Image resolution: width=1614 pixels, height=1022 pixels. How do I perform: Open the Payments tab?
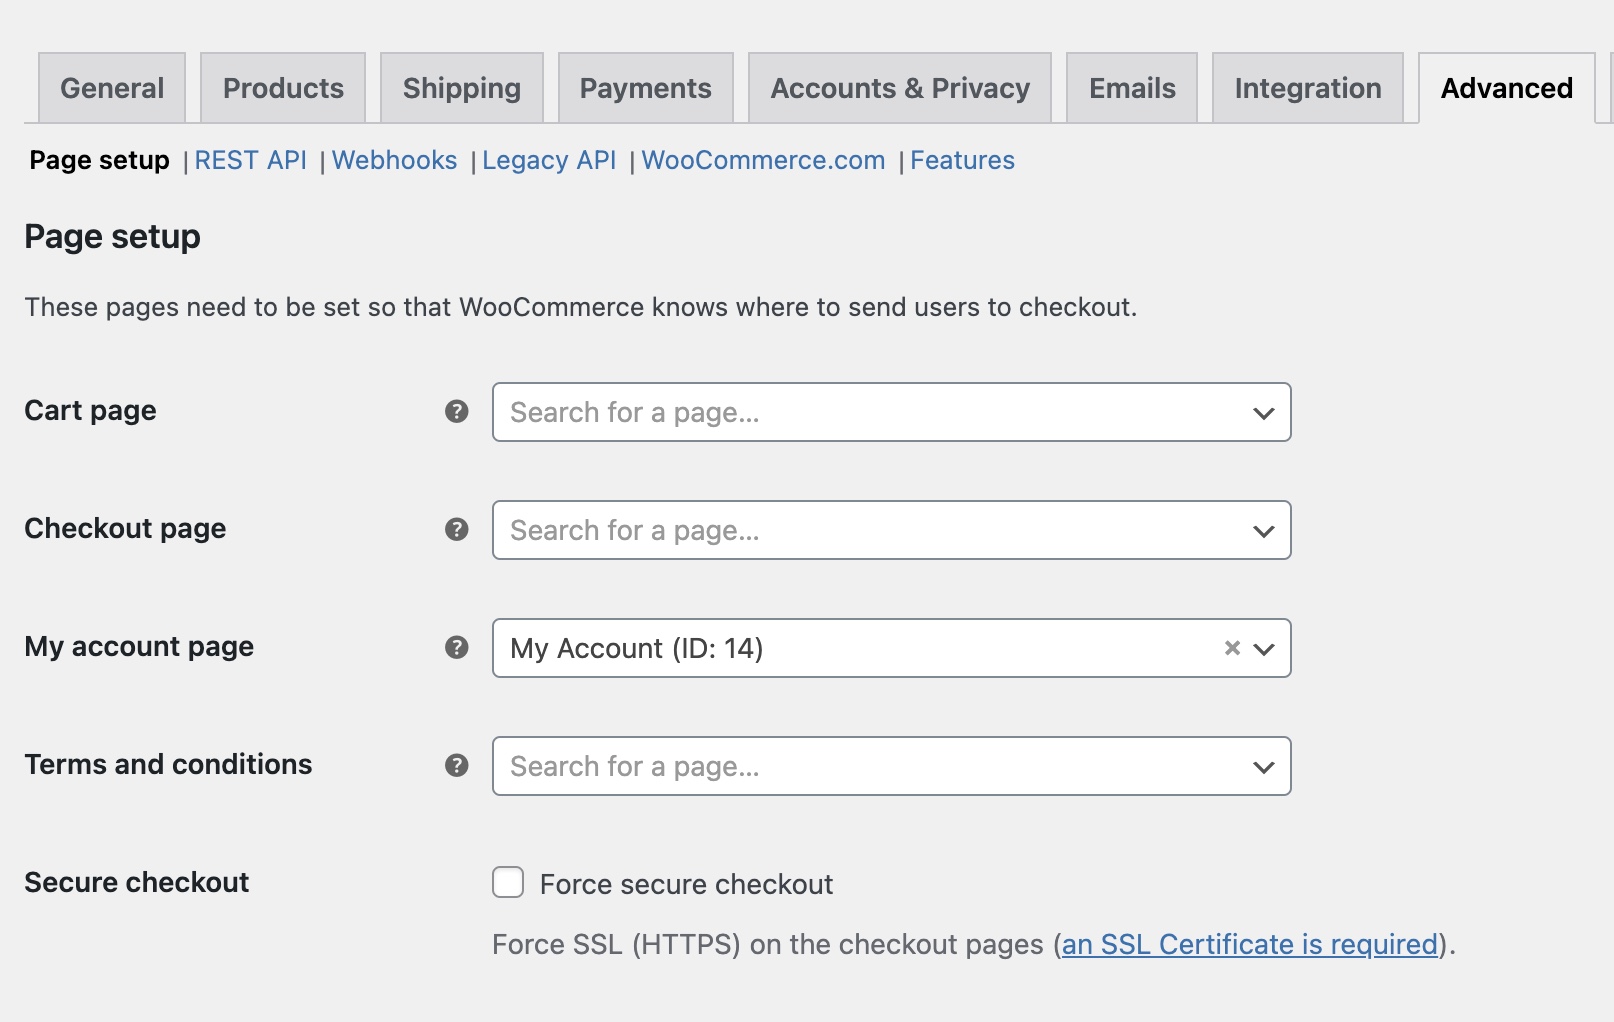tap(645, 88)
